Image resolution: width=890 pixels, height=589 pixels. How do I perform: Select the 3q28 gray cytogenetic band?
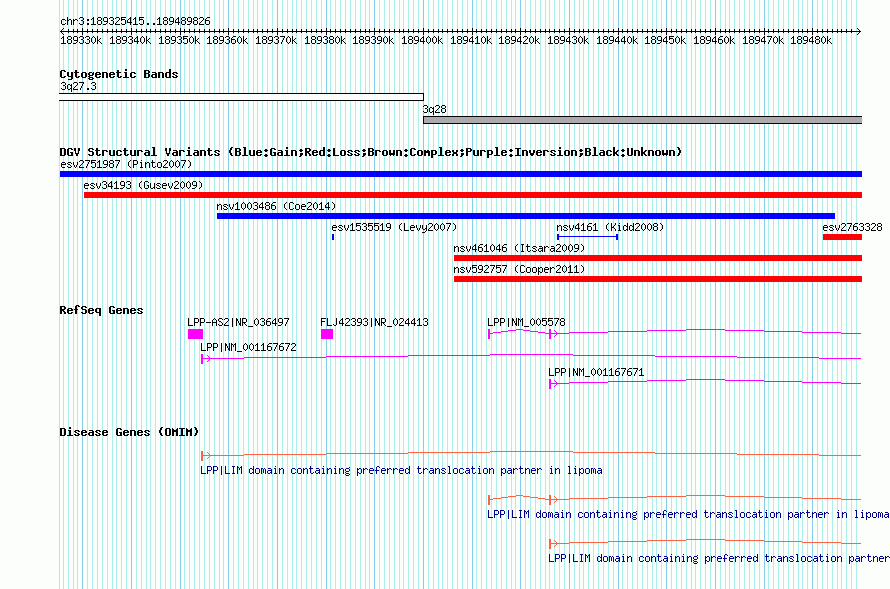643,120
